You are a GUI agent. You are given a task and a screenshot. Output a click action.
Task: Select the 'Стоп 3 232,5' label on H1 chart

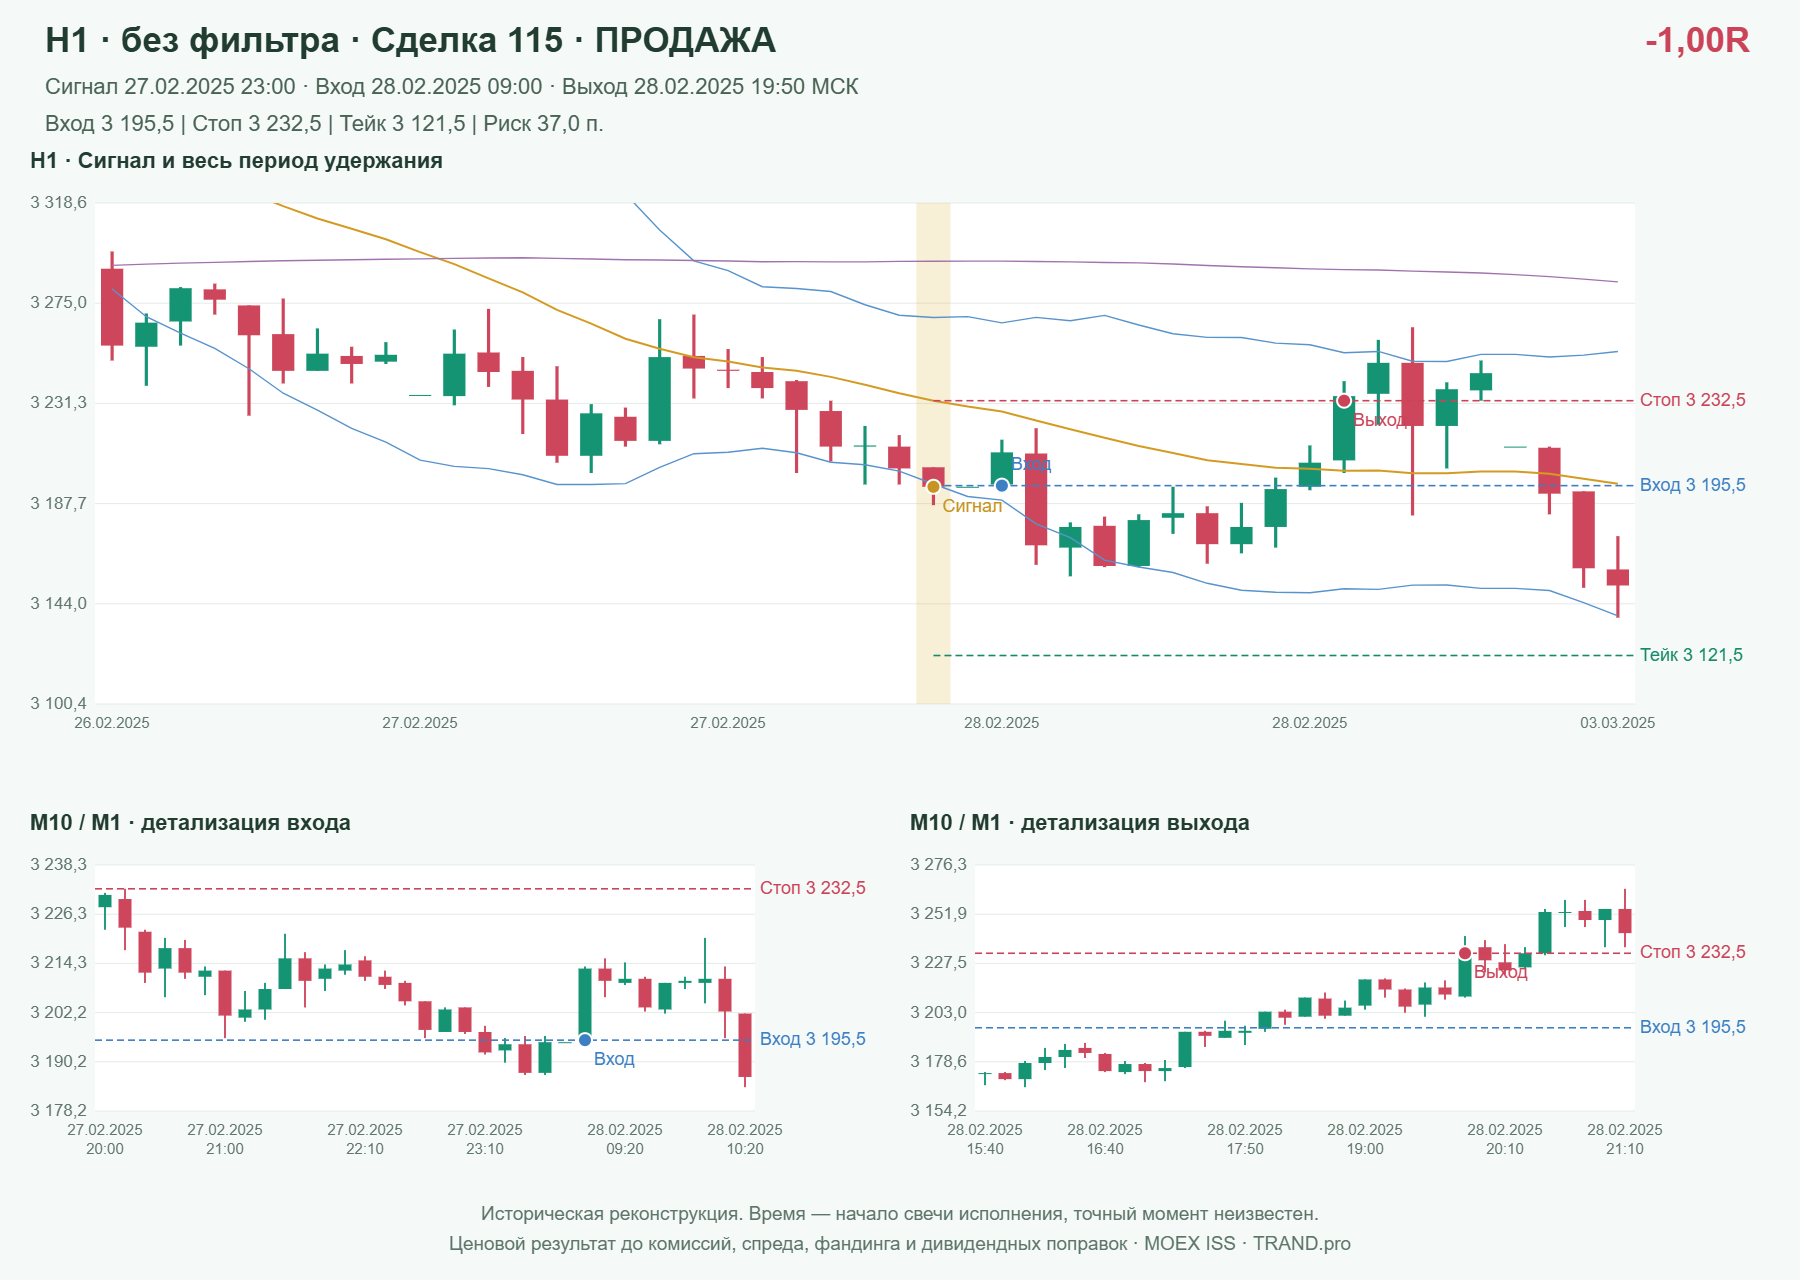pyautogui.click(x=1693, y=400)
